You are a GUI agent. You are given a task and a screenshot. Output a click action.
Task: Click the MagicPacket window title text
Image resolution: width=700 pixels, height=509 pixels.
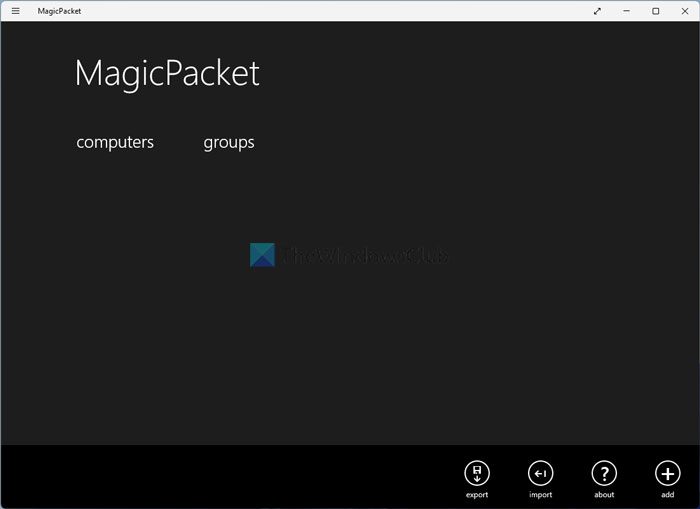59,11
